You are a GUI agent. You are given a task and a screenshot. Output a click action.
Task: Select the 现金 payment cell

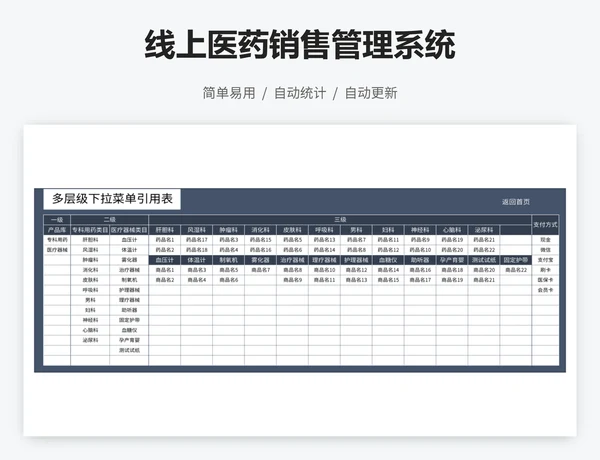click(545, 240)
